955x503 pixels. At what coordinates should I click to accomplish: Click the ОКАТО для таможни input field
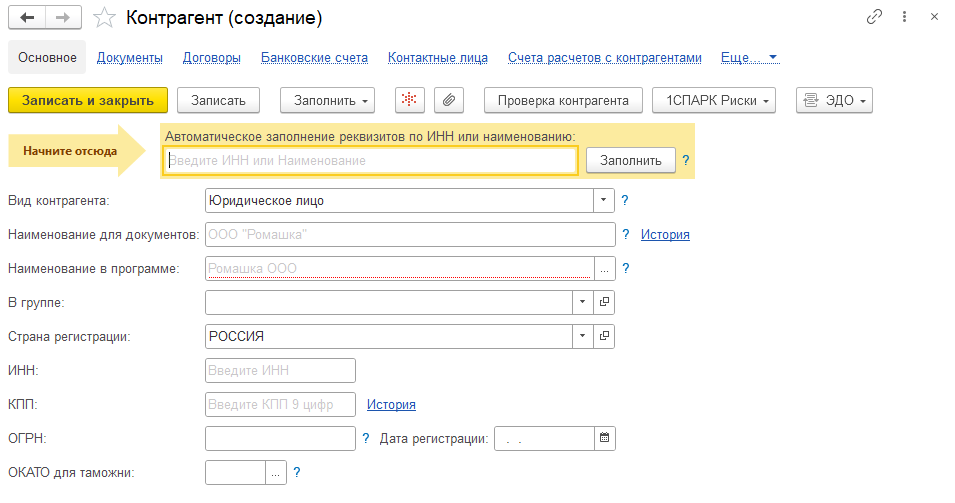pyautogui.click(x=236, y=473)
